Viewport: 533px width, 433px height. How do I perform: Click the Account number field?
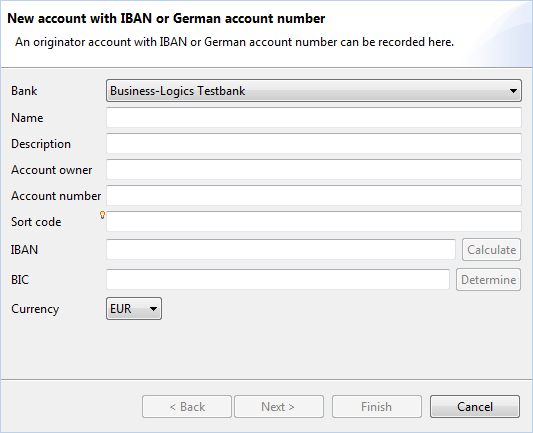click(x=314, y=195)
